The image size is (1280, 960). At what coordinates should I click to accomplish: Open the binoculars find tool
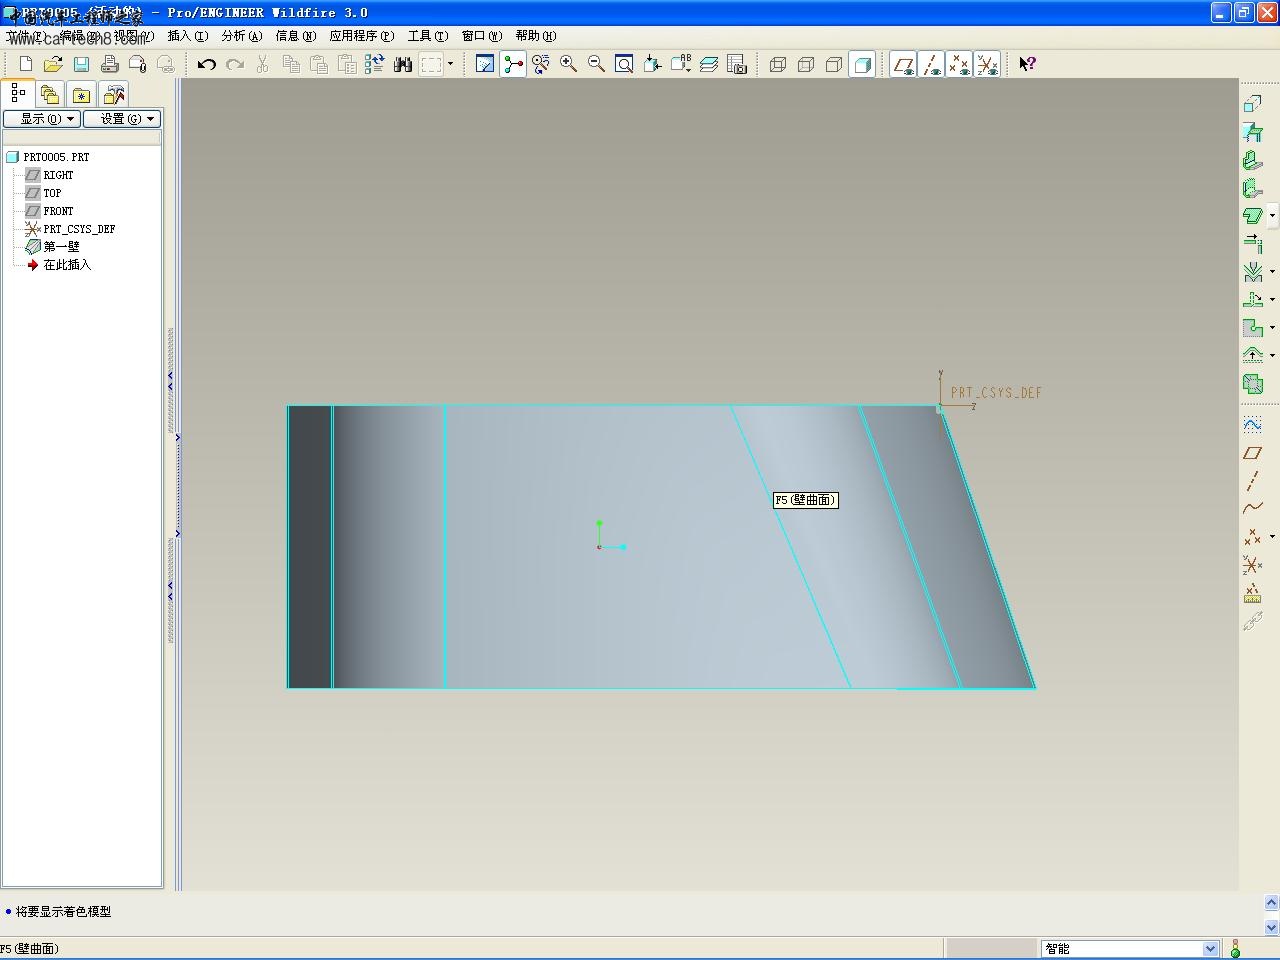tap(403, 64)
